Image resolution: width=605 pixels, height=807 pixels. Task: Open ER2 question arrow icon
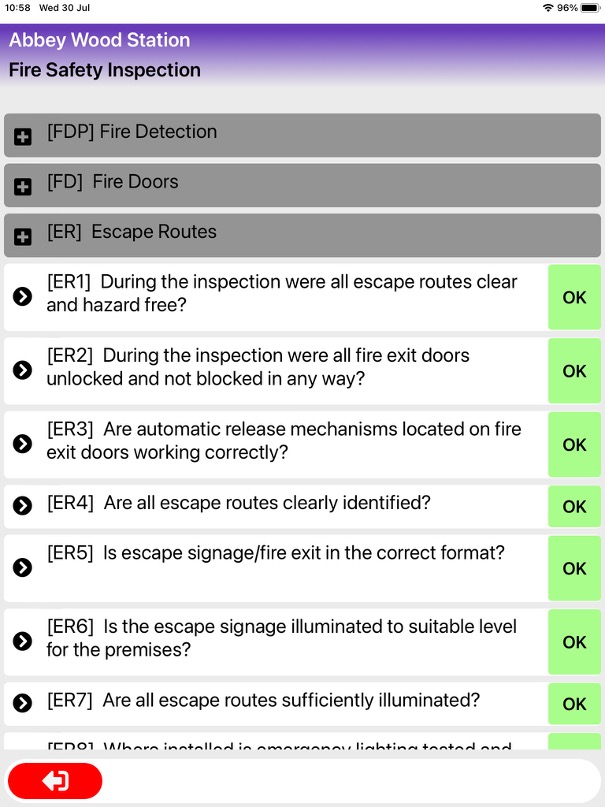(22, 370)
